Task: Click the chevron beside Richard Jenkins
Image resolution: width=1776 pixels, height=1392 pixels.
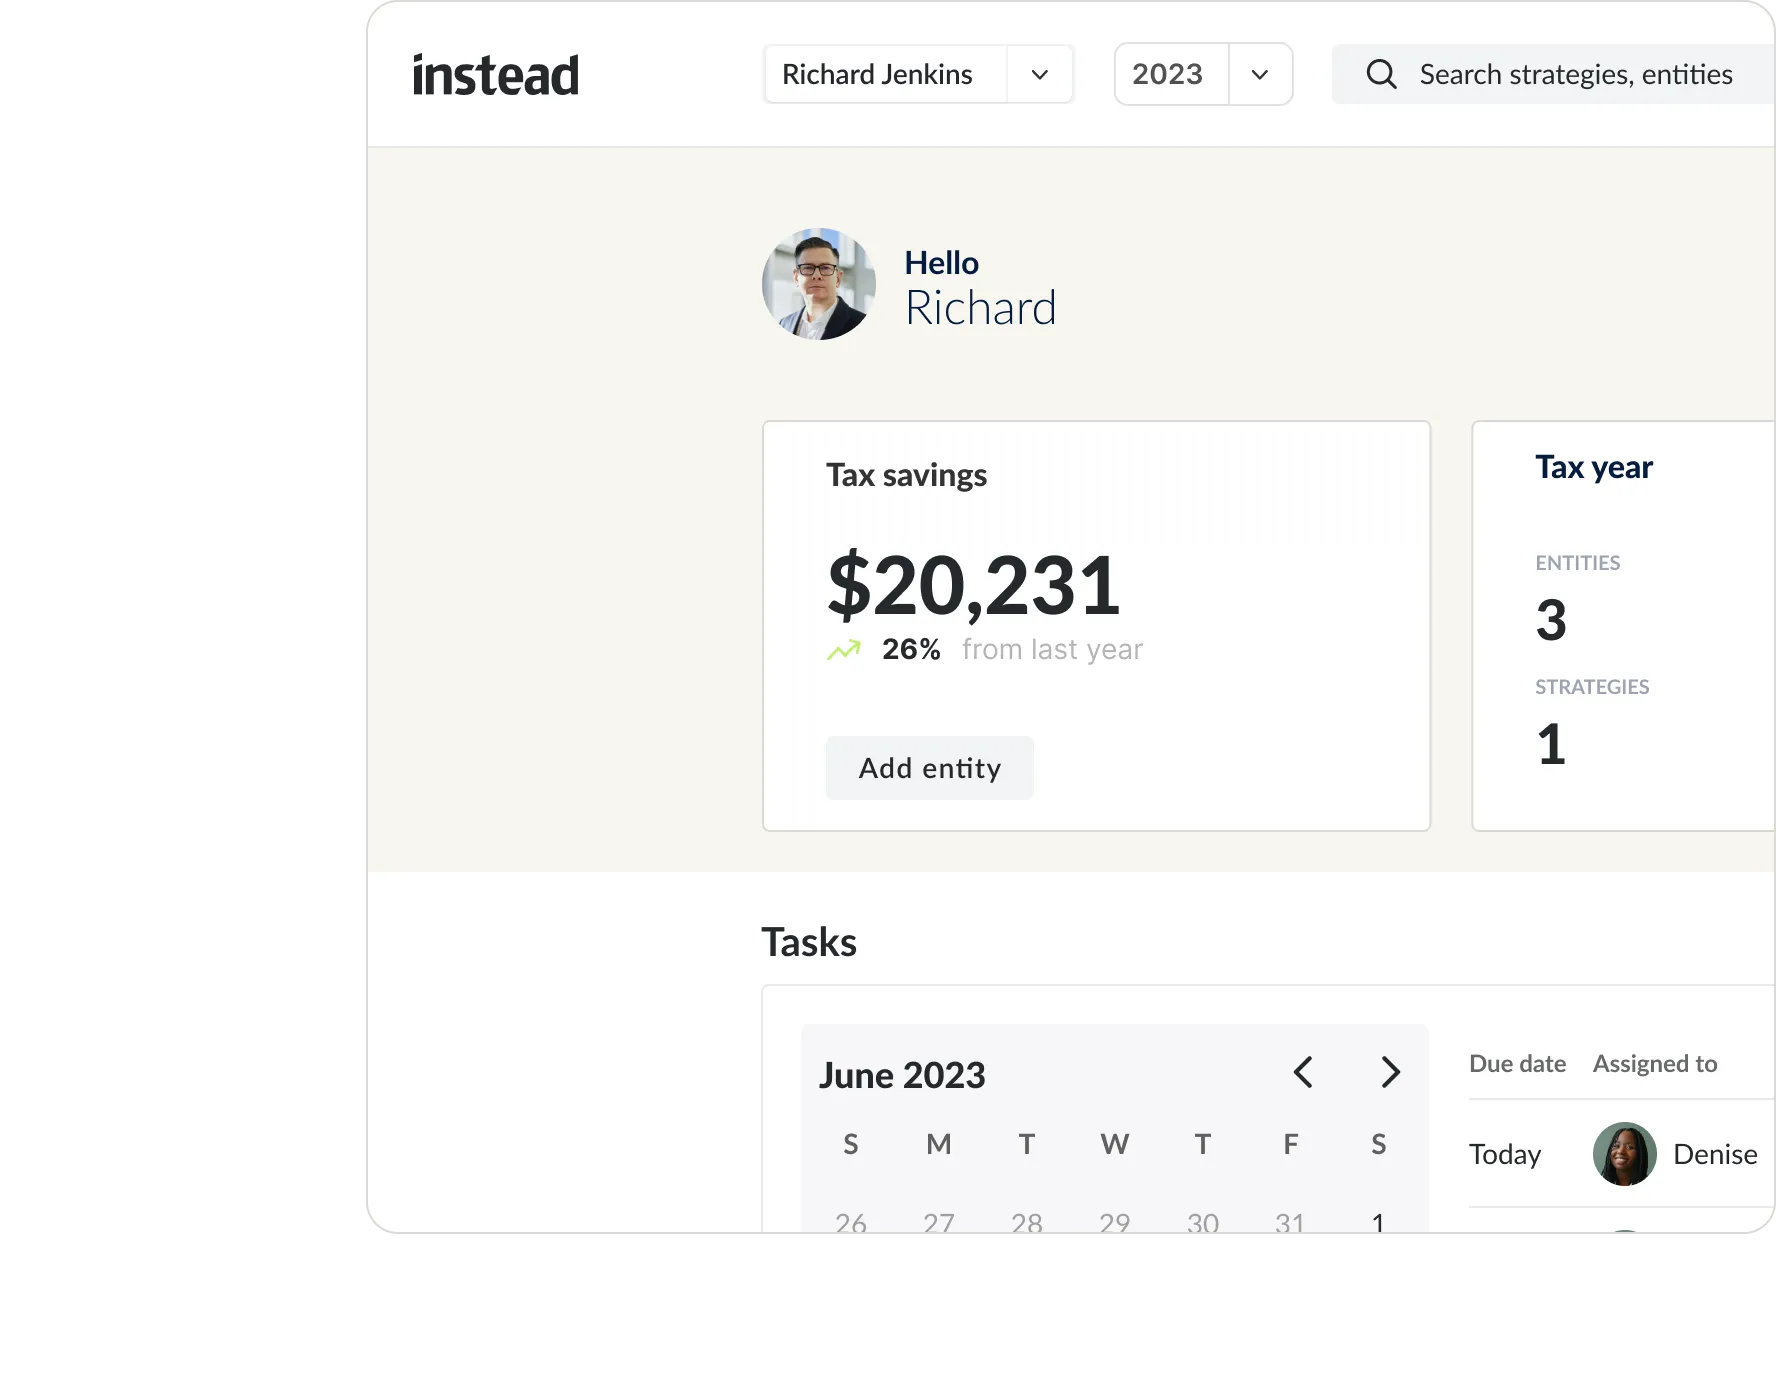Action: coord(1040,74)
